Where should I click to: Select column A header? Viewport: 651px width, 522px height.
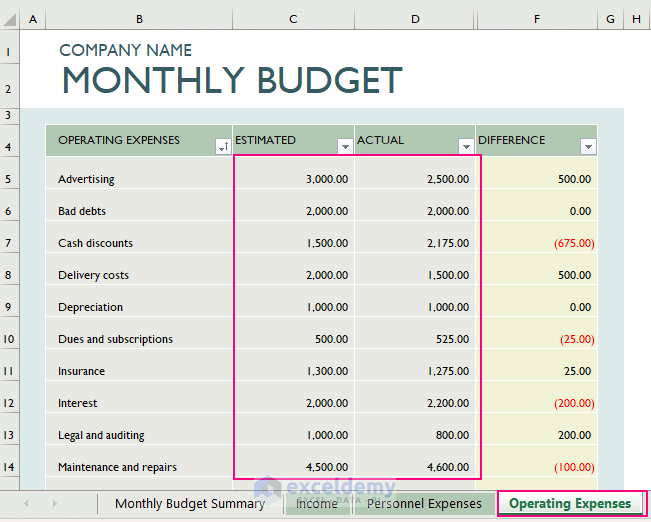[x=33, y=19]
